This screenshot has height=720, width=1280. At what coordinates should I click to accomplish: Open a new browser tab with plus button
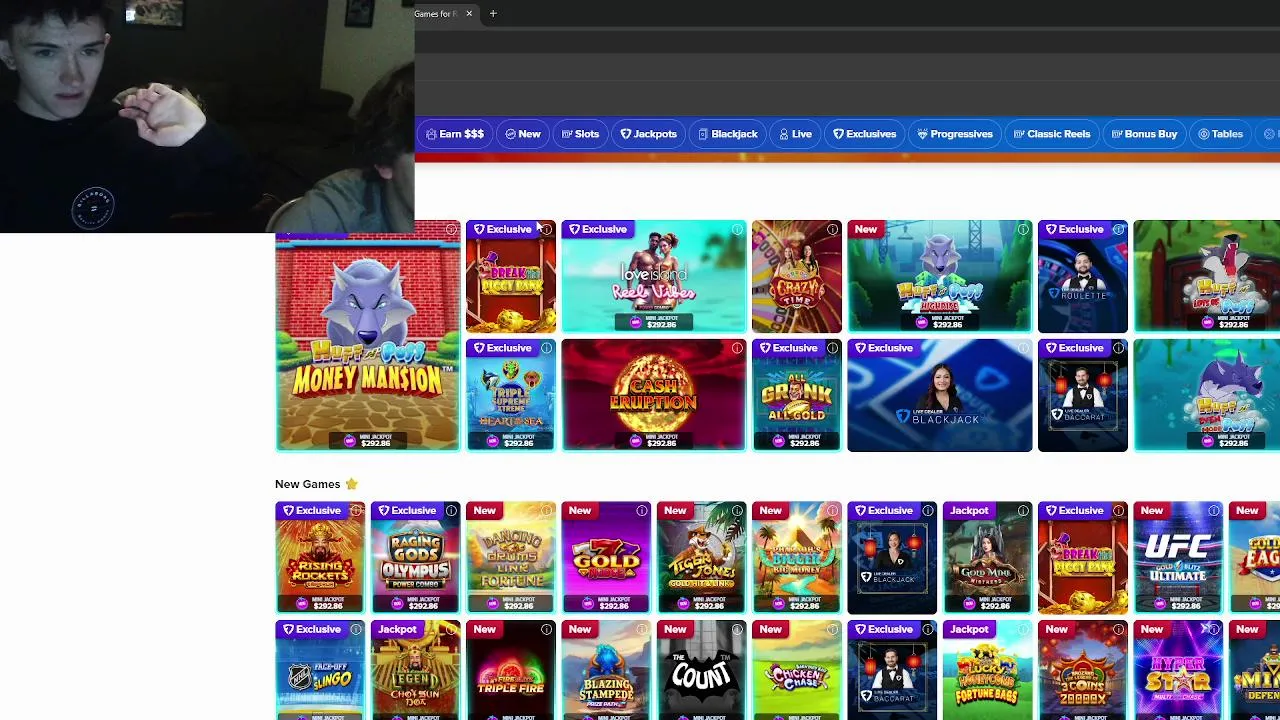[x=493, y=14]
